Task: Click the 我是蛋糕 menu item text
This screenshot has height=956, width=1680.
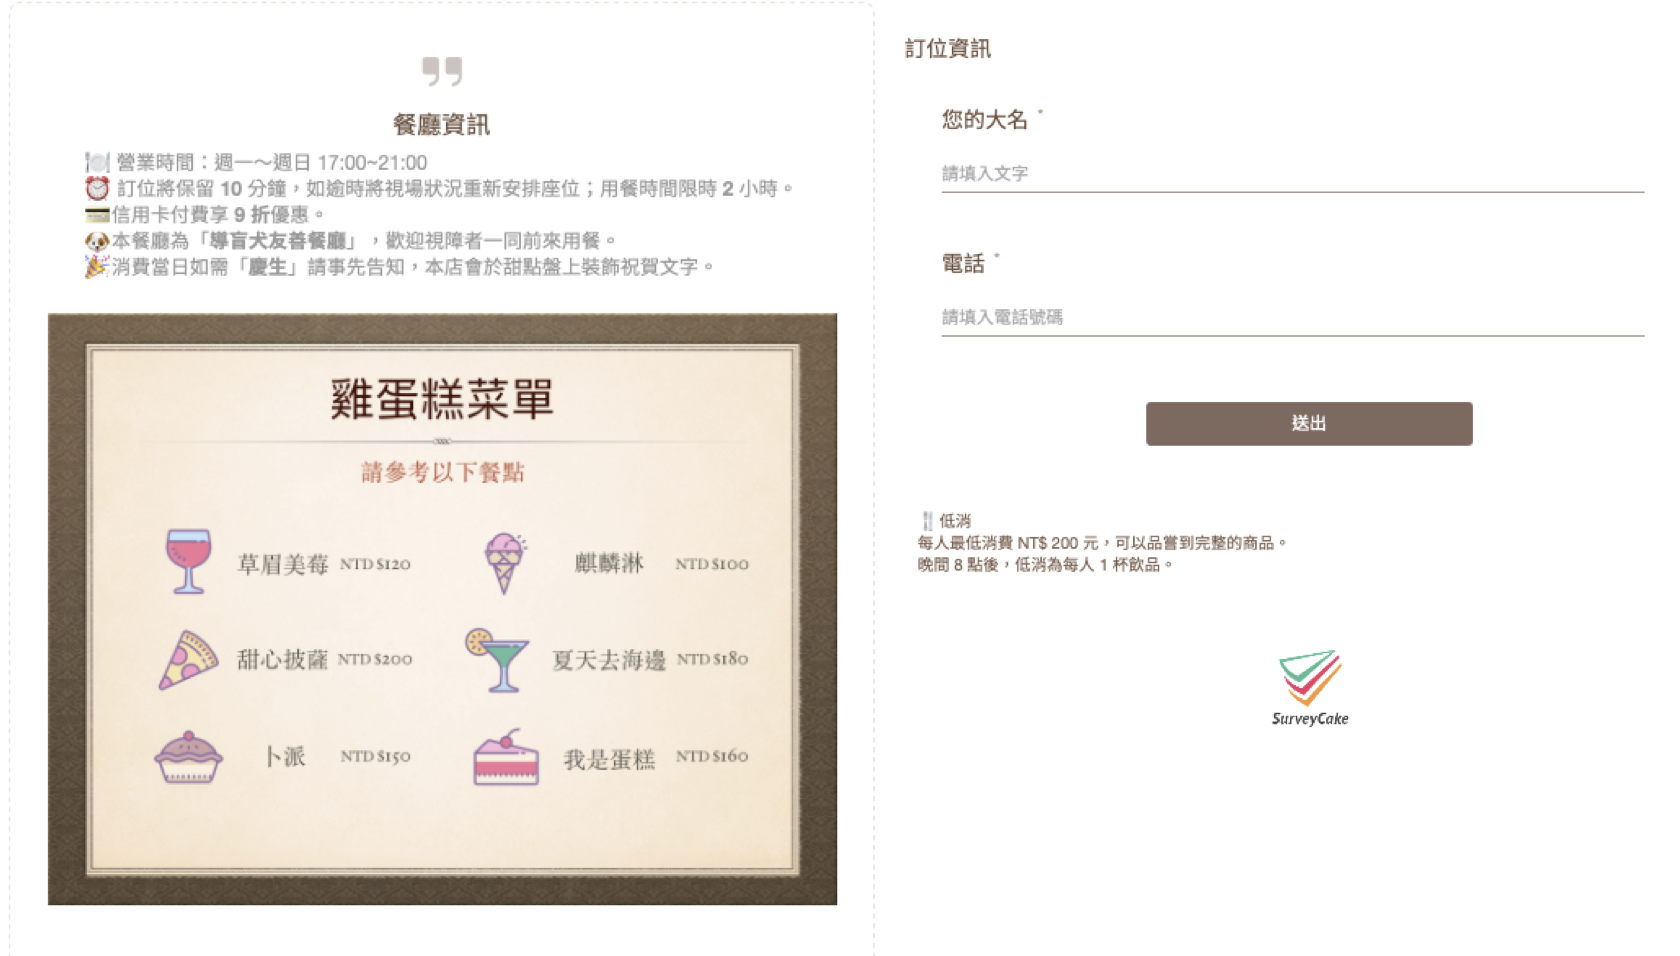Action: 609,759
